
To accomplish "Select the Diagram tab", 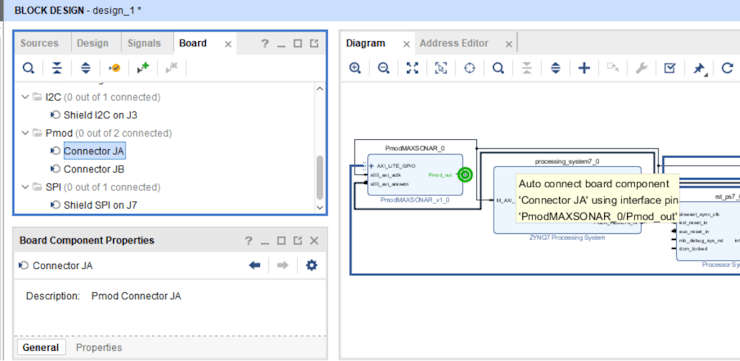I will (x=366, y=43).
